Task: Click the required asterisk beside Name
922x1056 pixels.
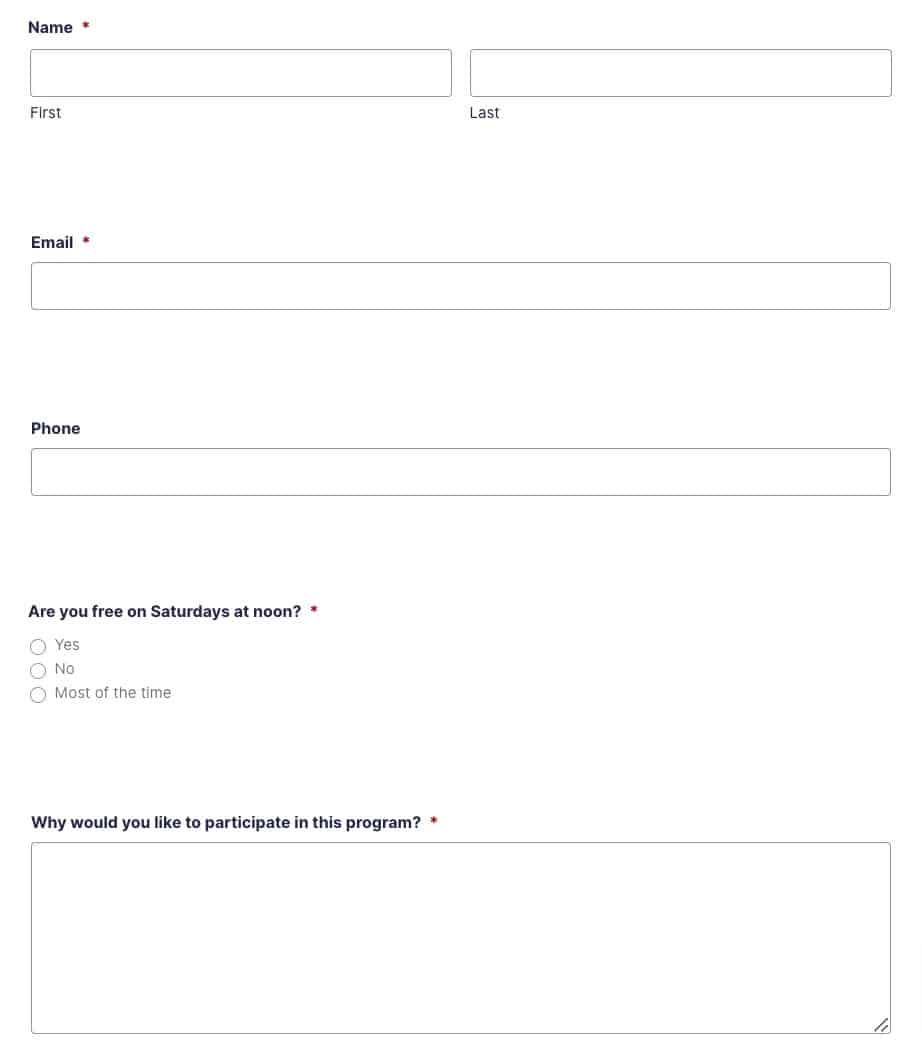Action: 86,26
